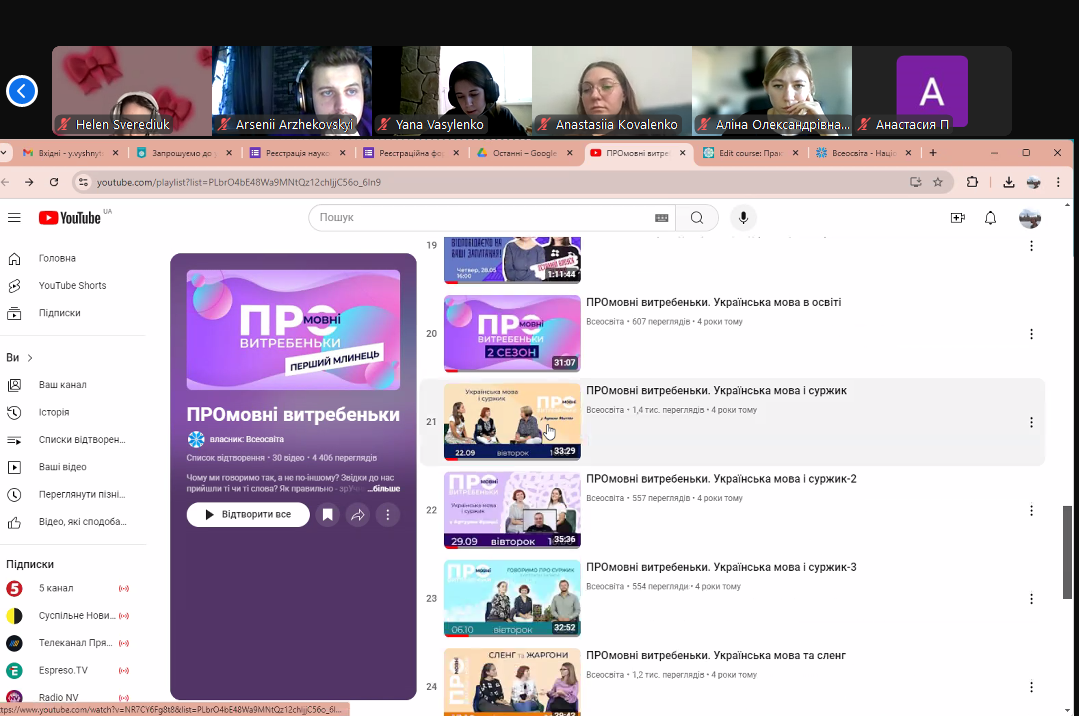Expand the "Ви" section chevron
Viewport: 1079px width, 716px height.
pyautogui.click(x=30, y=358)
